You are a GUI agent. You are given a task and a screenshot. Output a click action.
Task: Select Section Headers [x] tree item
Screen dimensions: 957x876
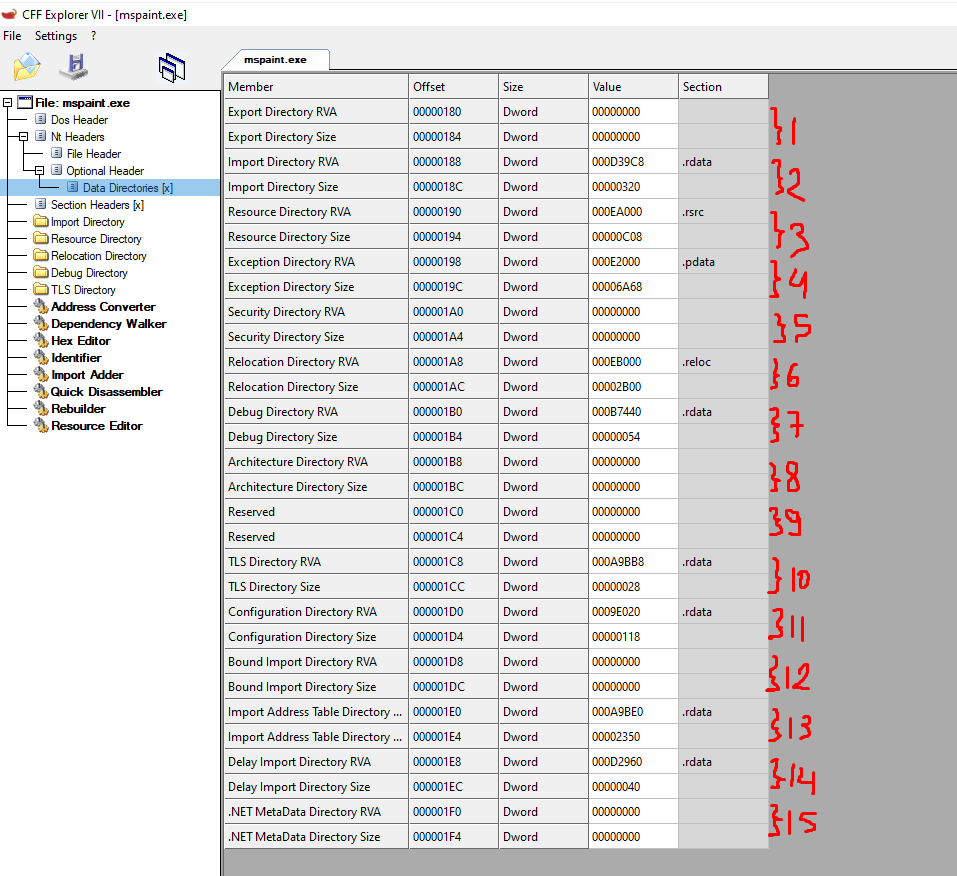(x=97, y=205)
